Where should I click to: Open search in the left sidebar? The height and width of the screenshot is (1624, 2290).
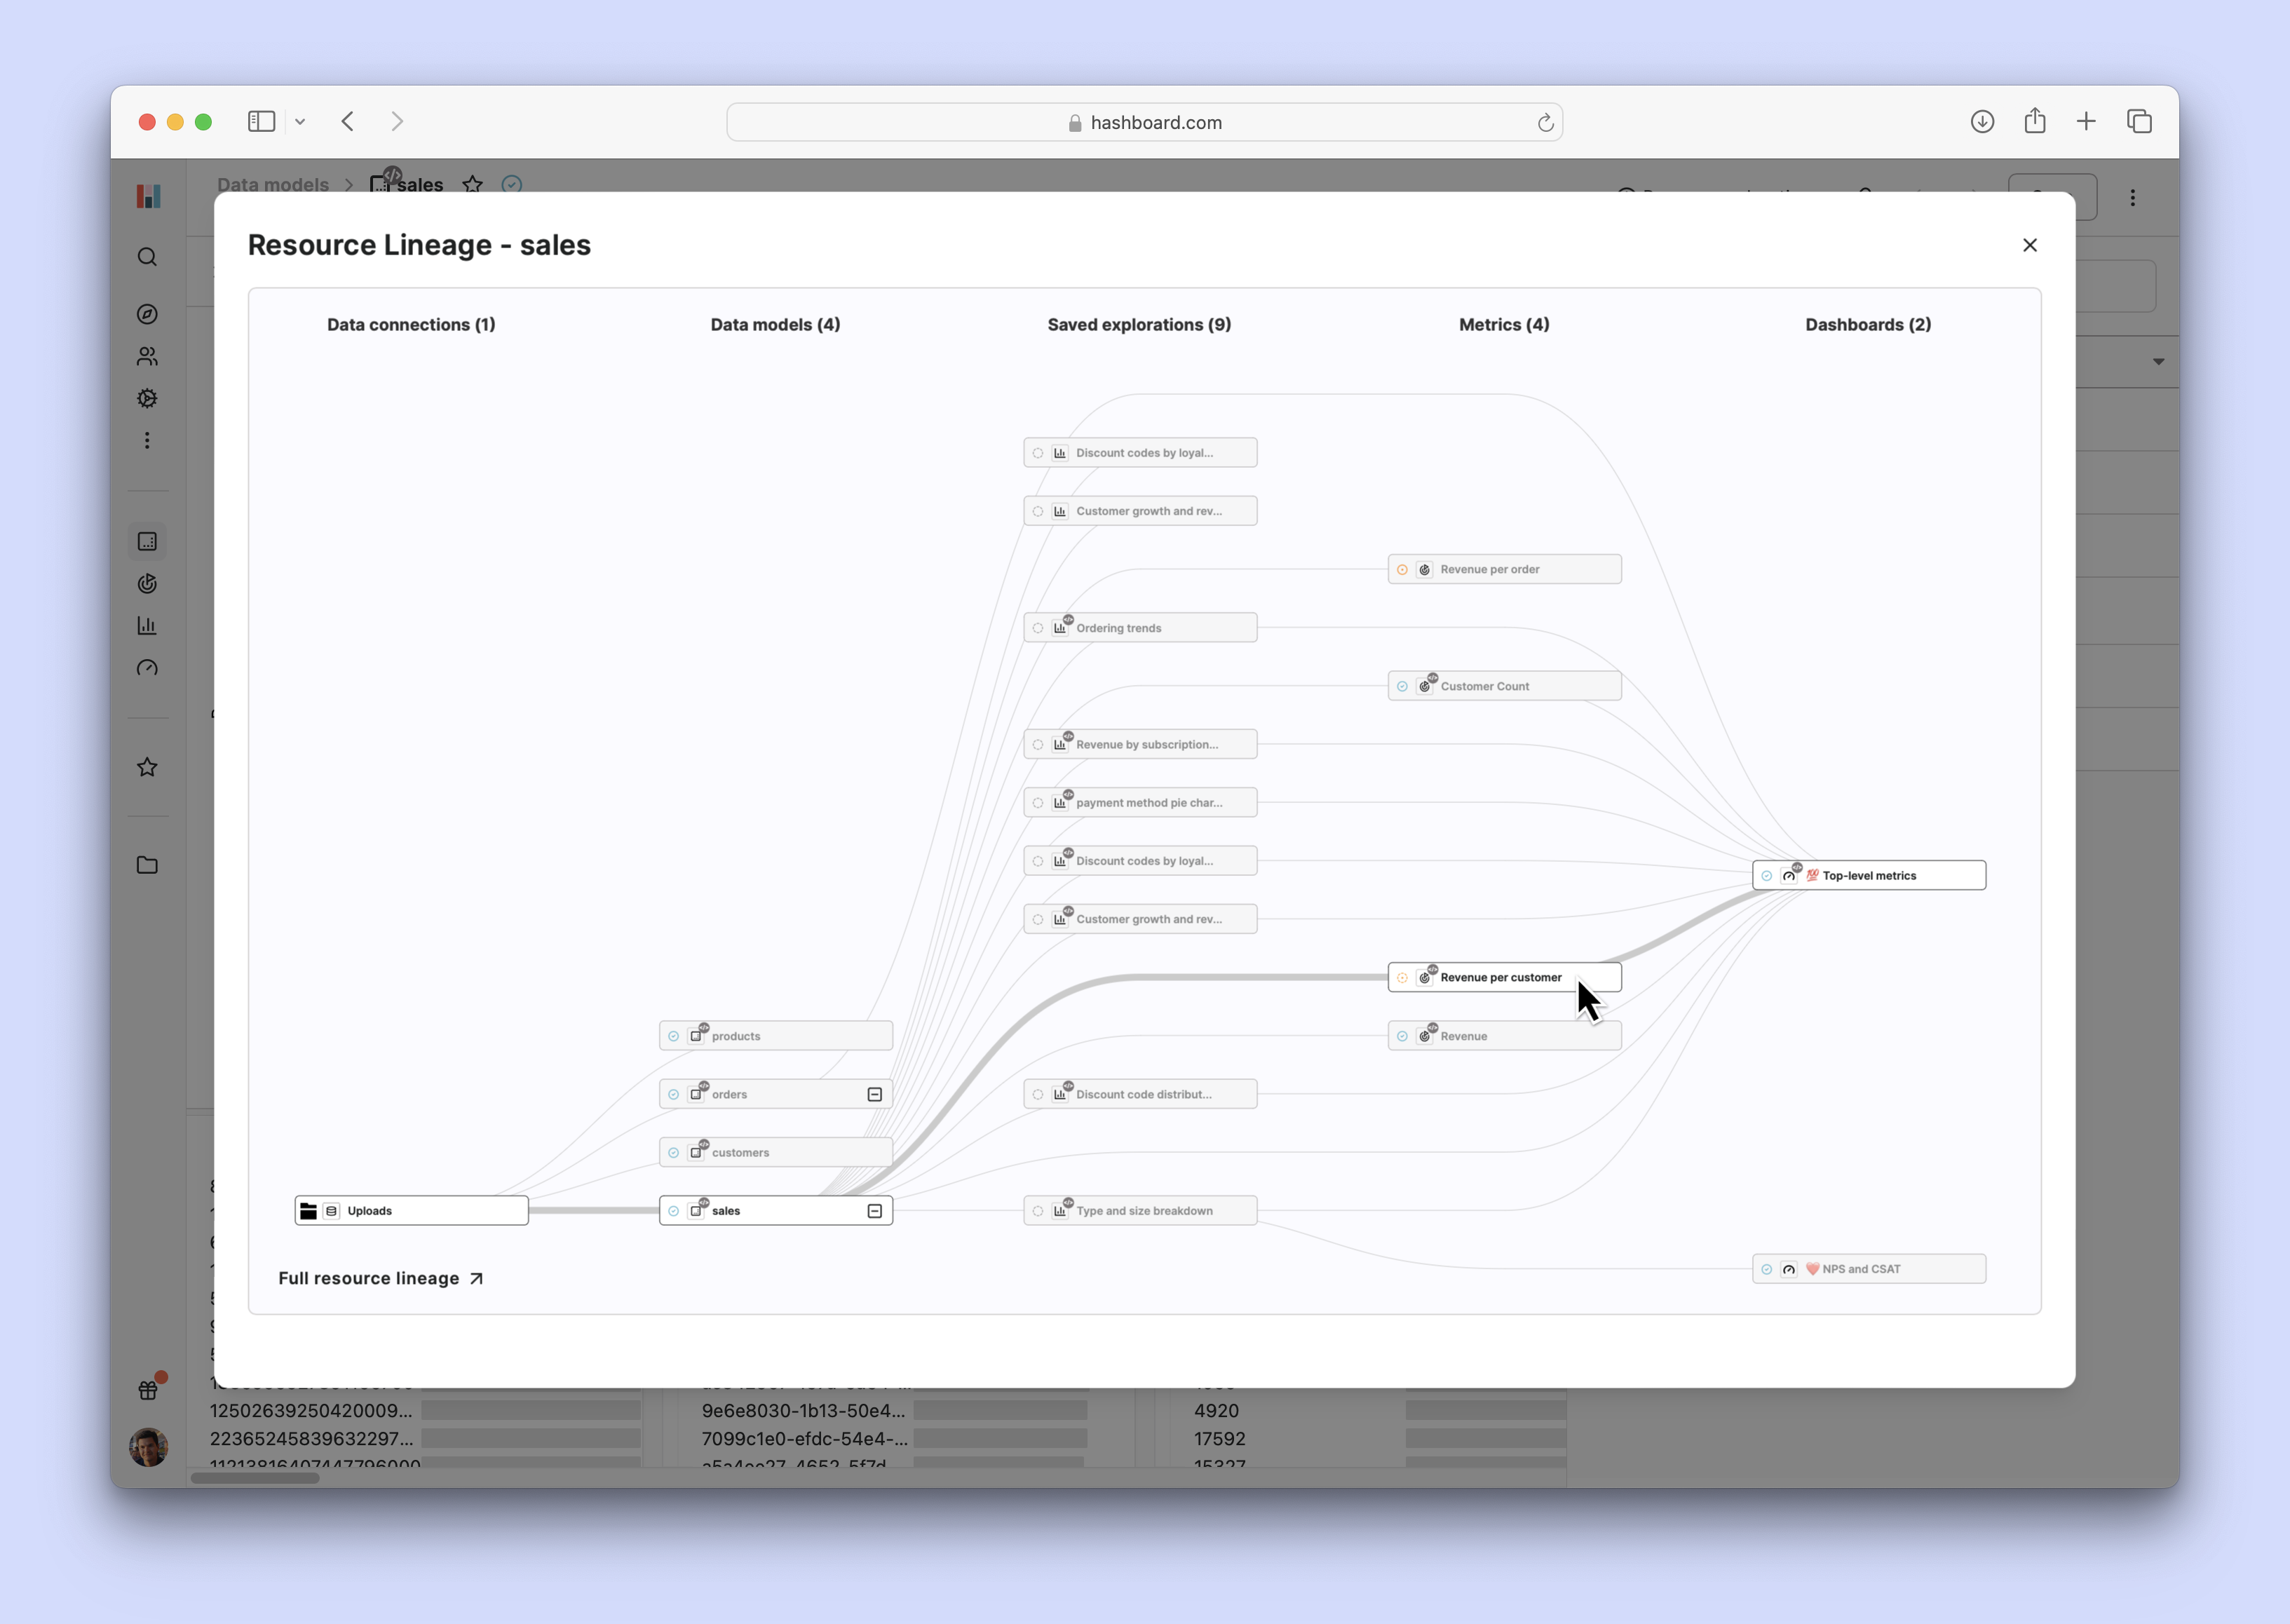(147, 257)
